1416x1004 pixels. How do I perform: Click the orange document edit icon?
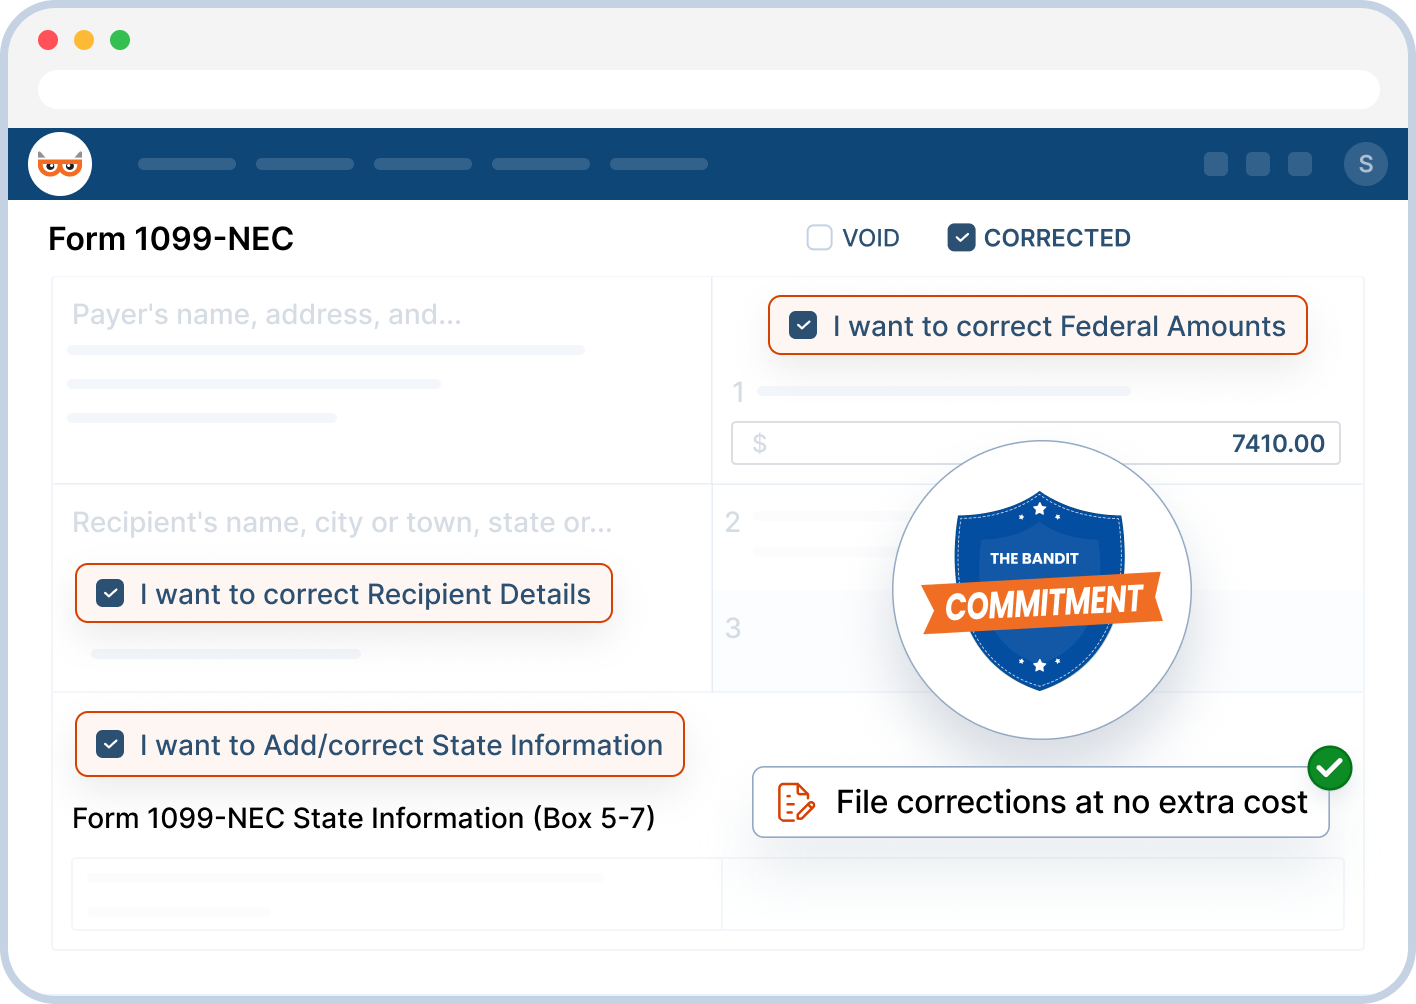tap(796, 802)
